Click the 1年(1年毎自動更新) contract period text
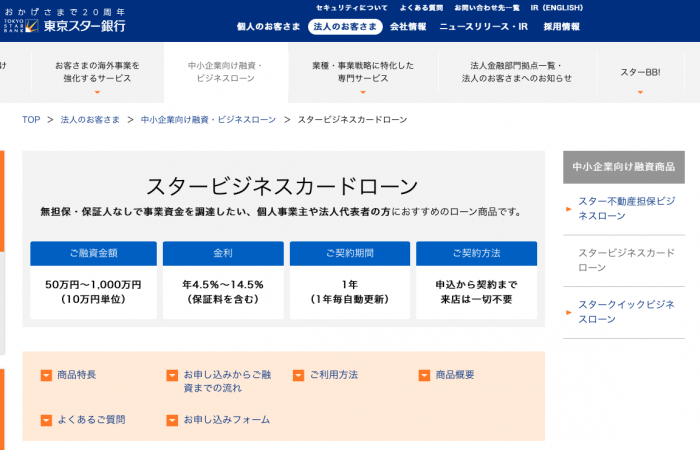 (x=350, y=292)
